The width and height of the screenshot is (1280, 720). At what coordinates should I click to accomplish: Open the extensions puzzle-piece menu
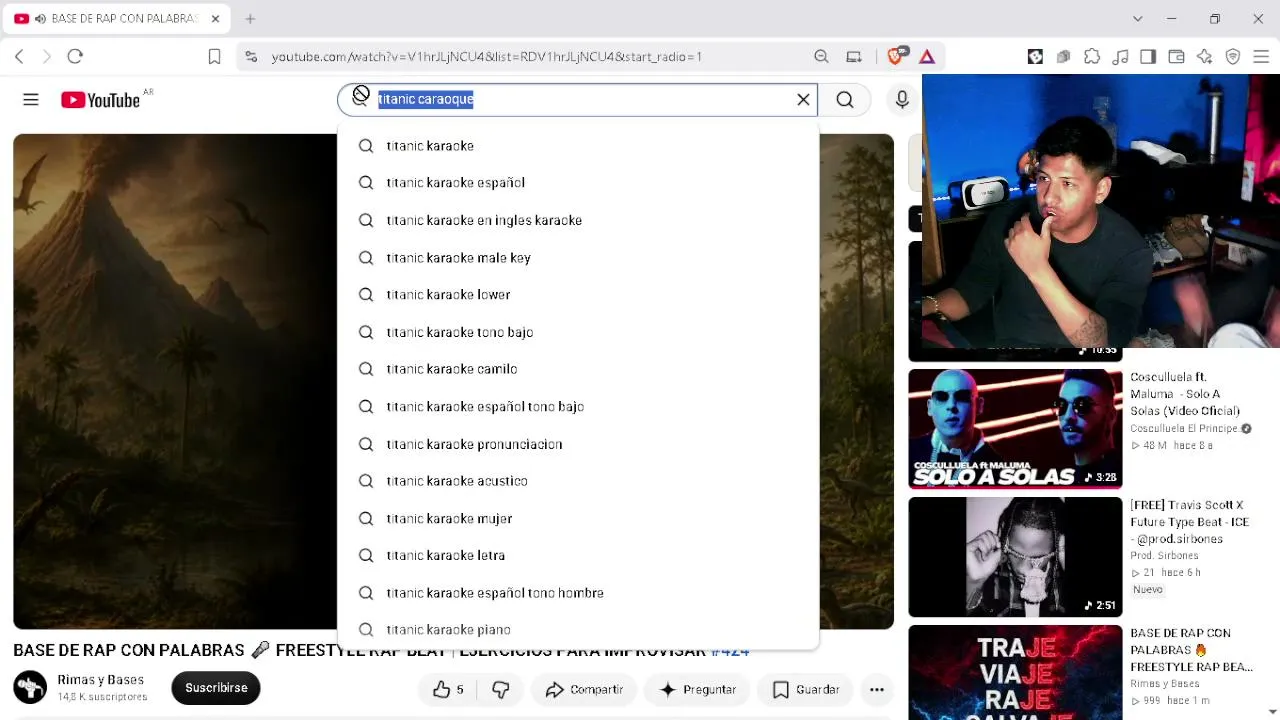1092,57
